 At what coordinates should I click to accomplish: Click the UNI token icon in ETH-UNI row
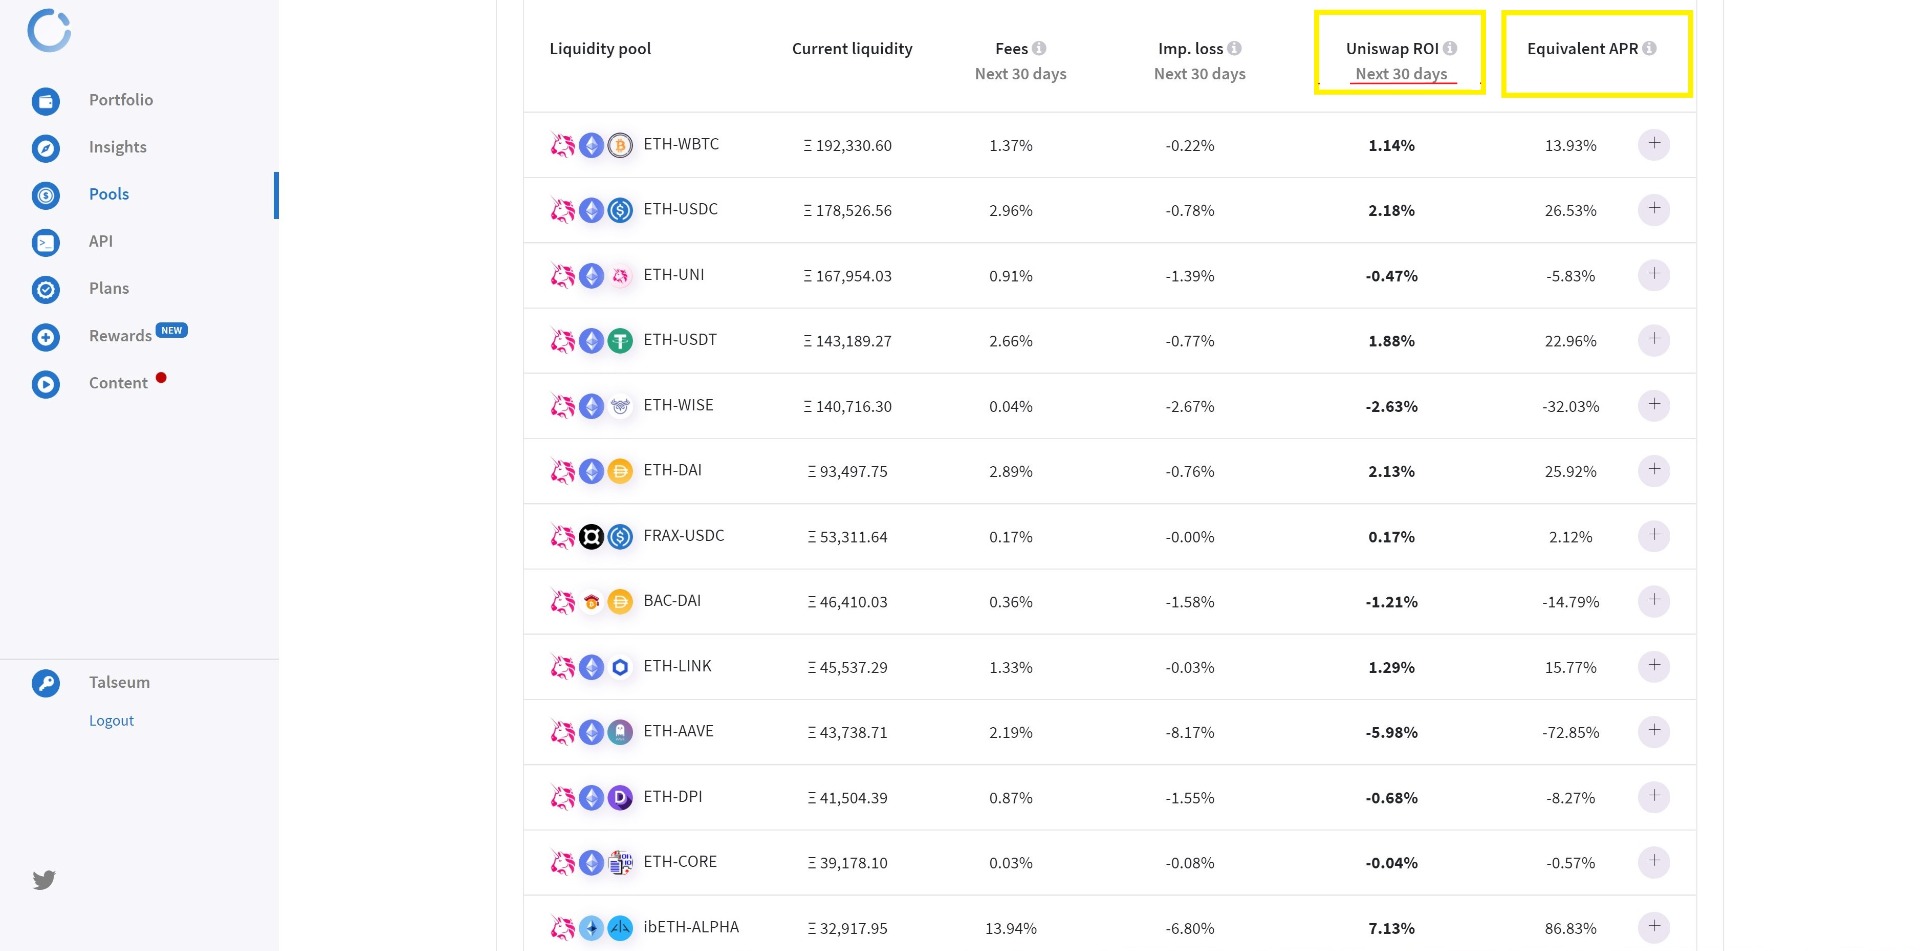[x=620, y=276]
